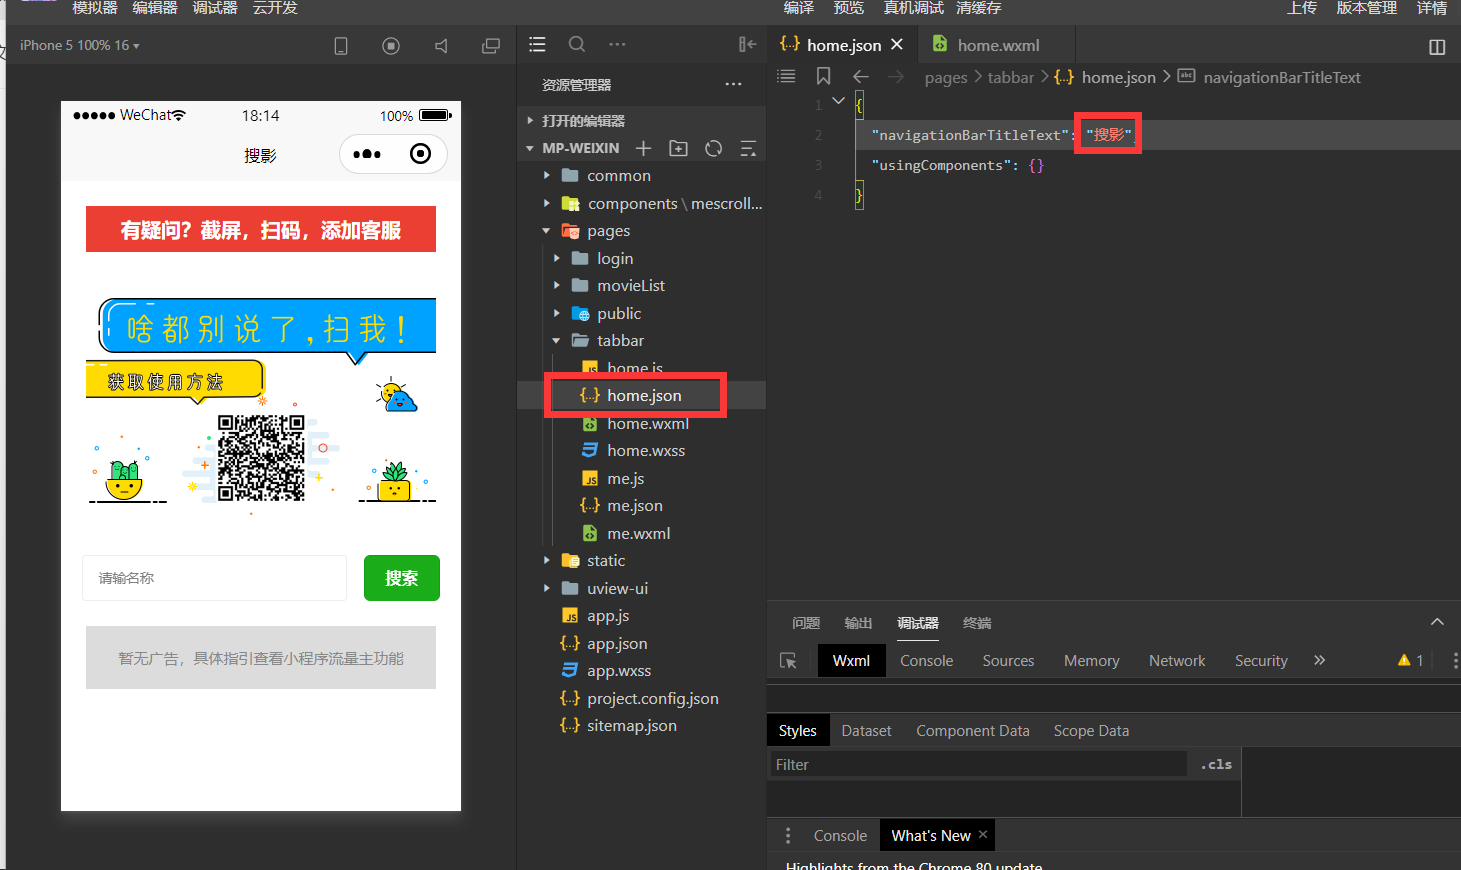Close the What's New drawer tab
1461x870 pixels.
tap(983, 834)
